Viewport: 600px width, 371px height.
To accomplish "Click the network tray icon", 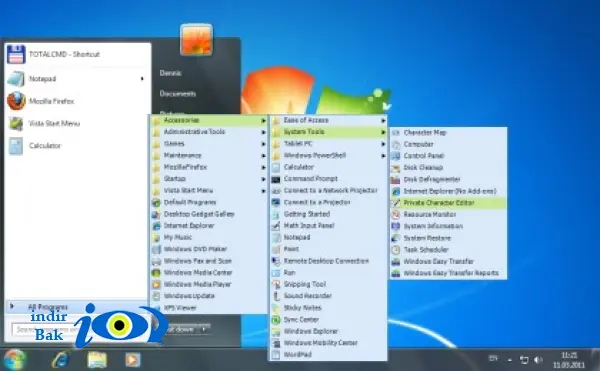I will coord(524,360).
